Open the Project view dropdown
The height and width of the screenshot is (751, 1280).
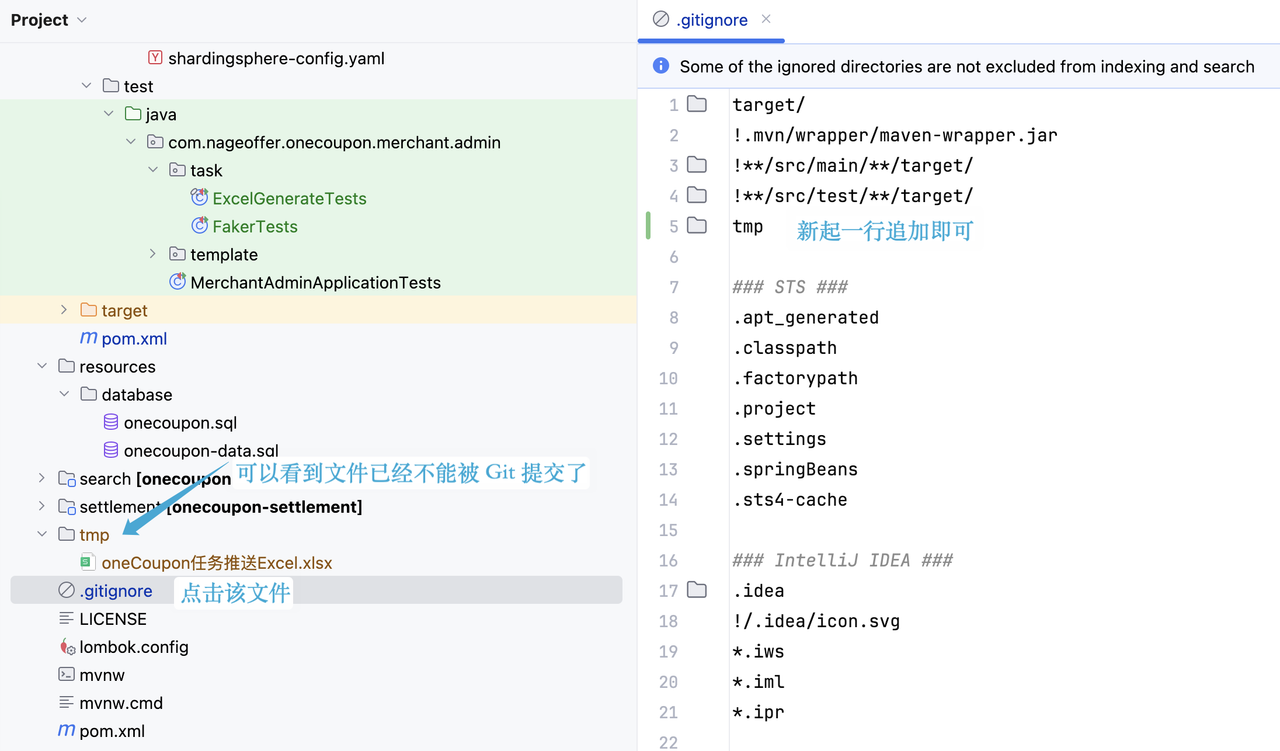click(49, 20)
